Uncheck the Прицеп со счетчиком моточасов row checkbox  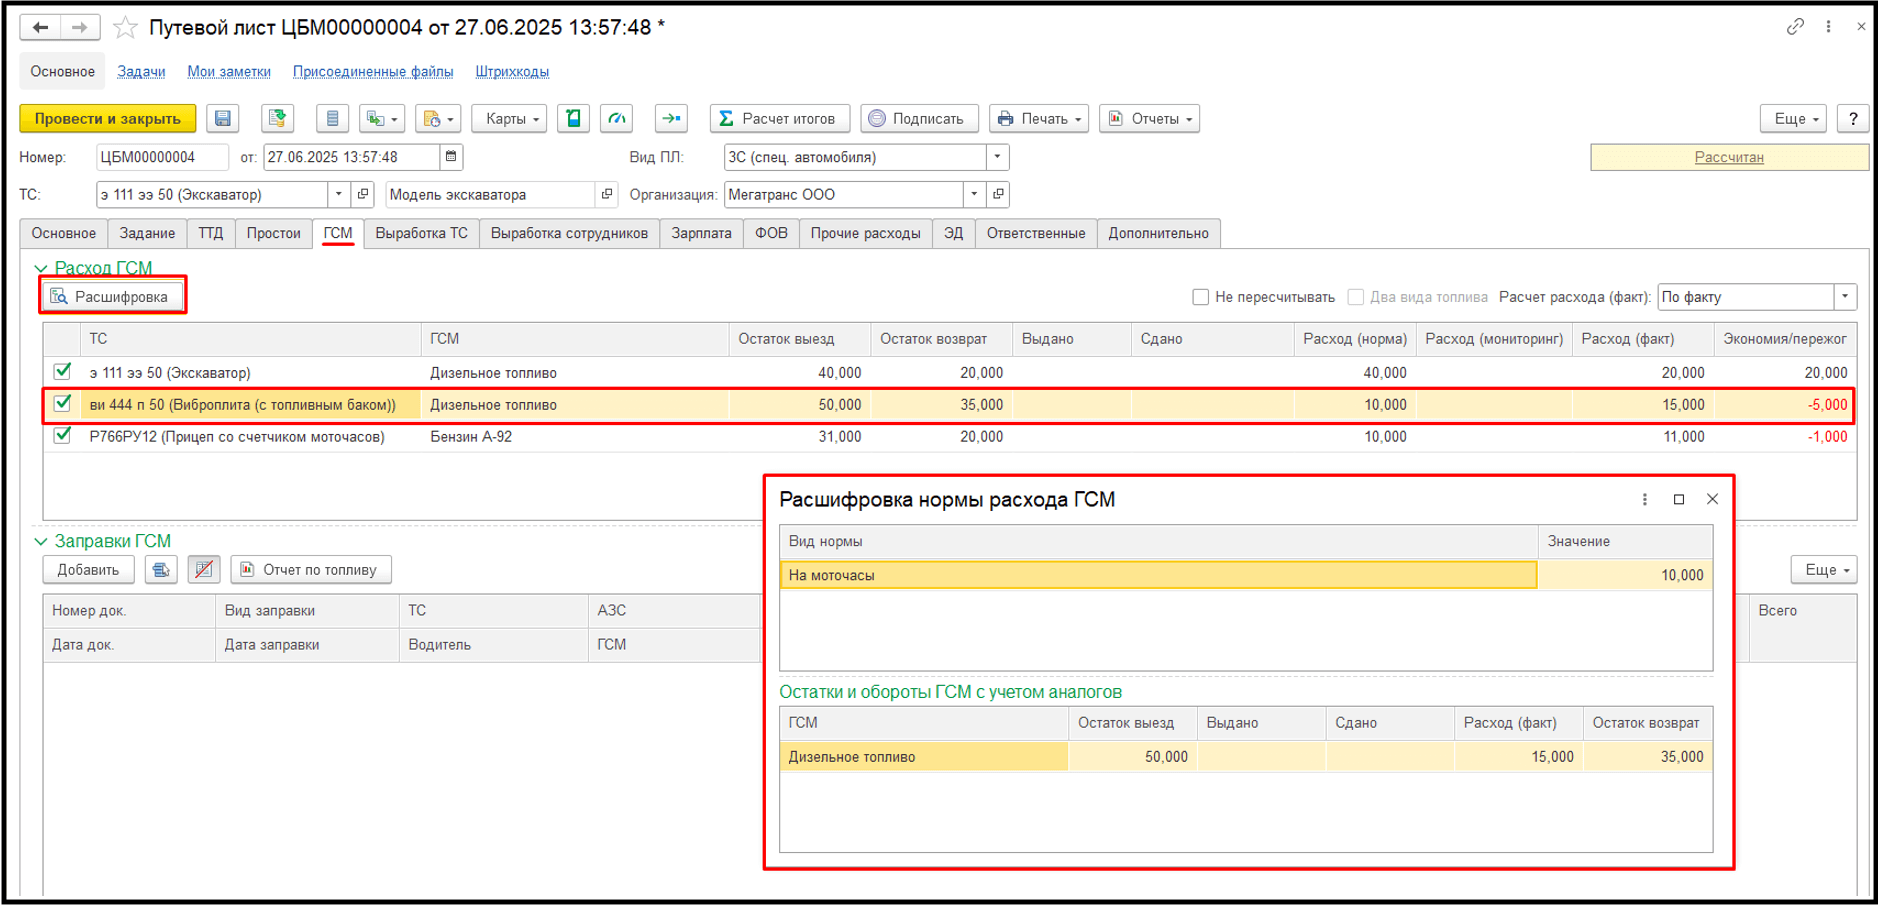[x=63, y=436]
